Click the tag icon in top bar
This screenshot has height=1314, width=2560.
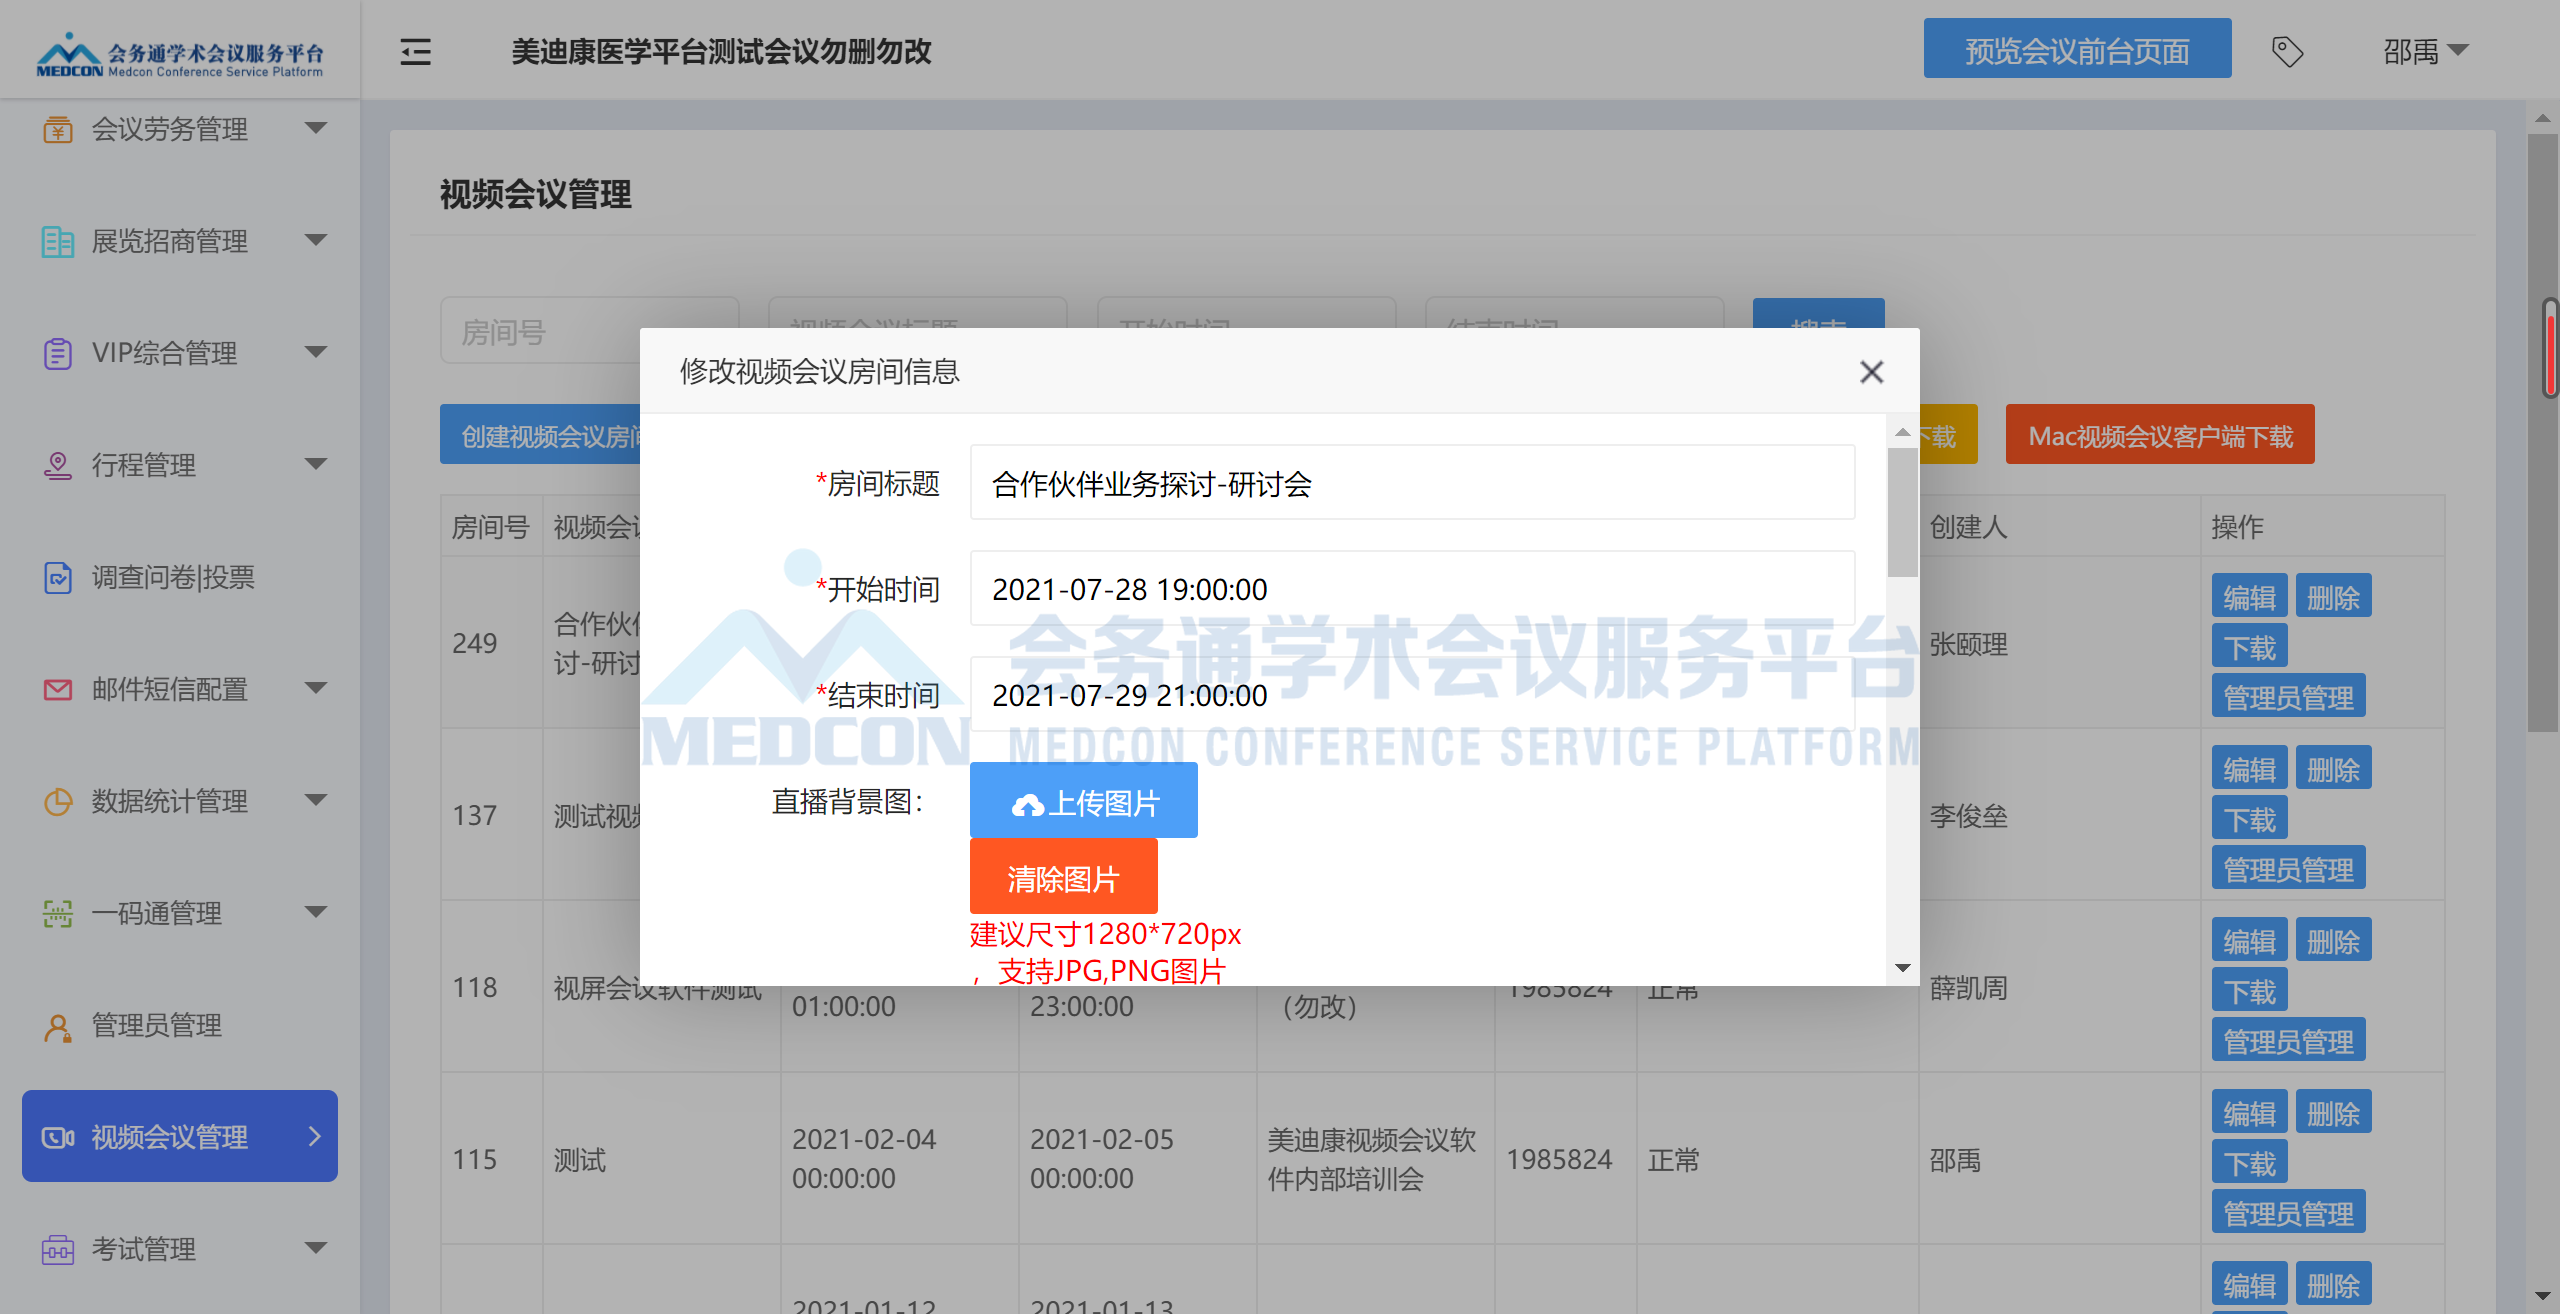click(x=2287, y=51)
